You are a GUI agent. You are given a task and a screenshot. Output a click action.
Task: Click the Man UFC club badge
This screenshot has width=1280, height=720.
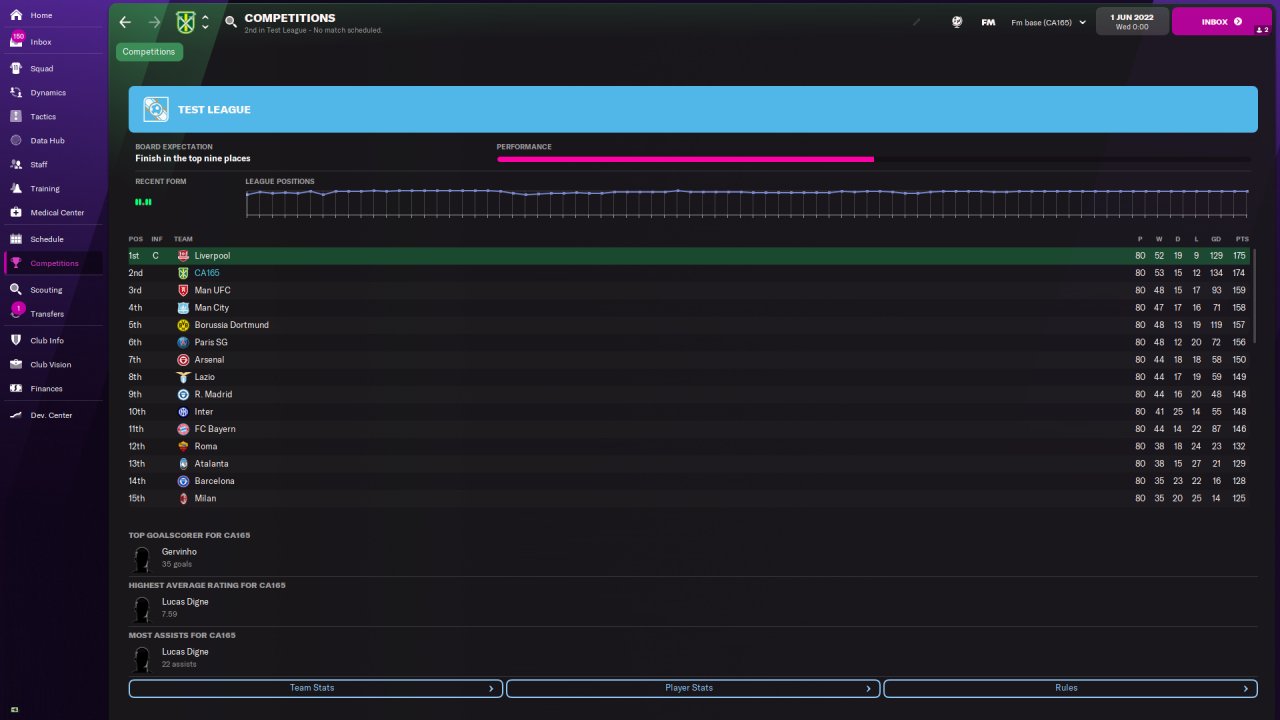(183, 291)
